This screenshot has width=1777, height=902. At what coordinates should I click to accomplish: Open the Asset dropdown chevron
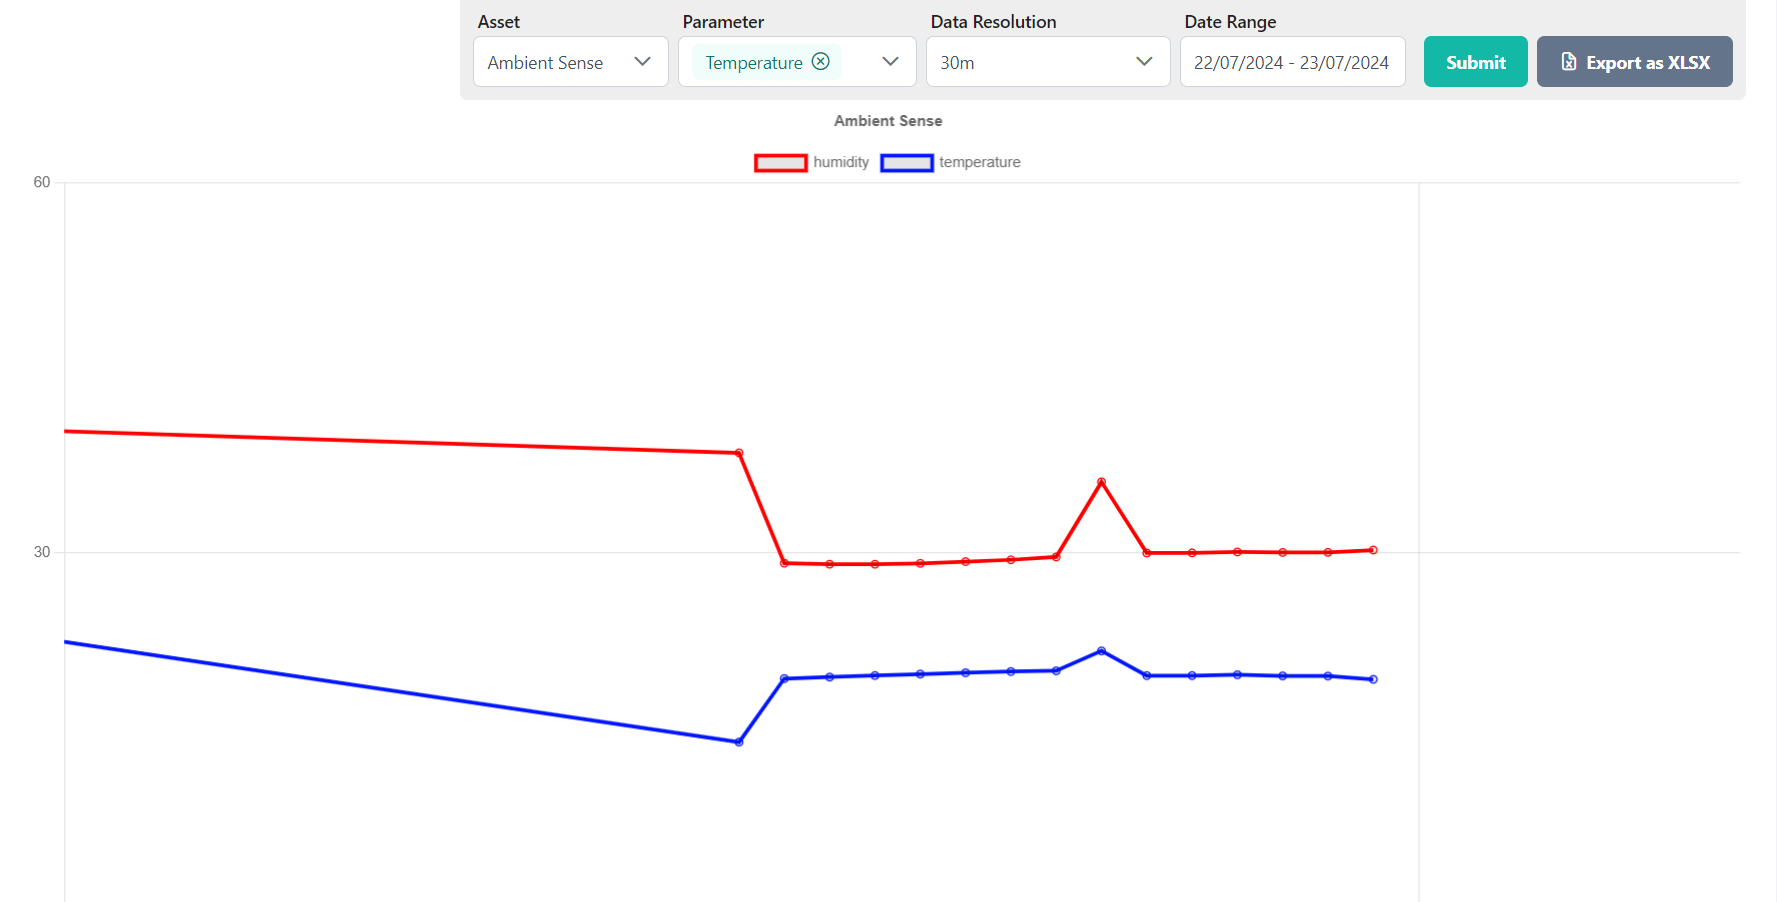point(642,62)
